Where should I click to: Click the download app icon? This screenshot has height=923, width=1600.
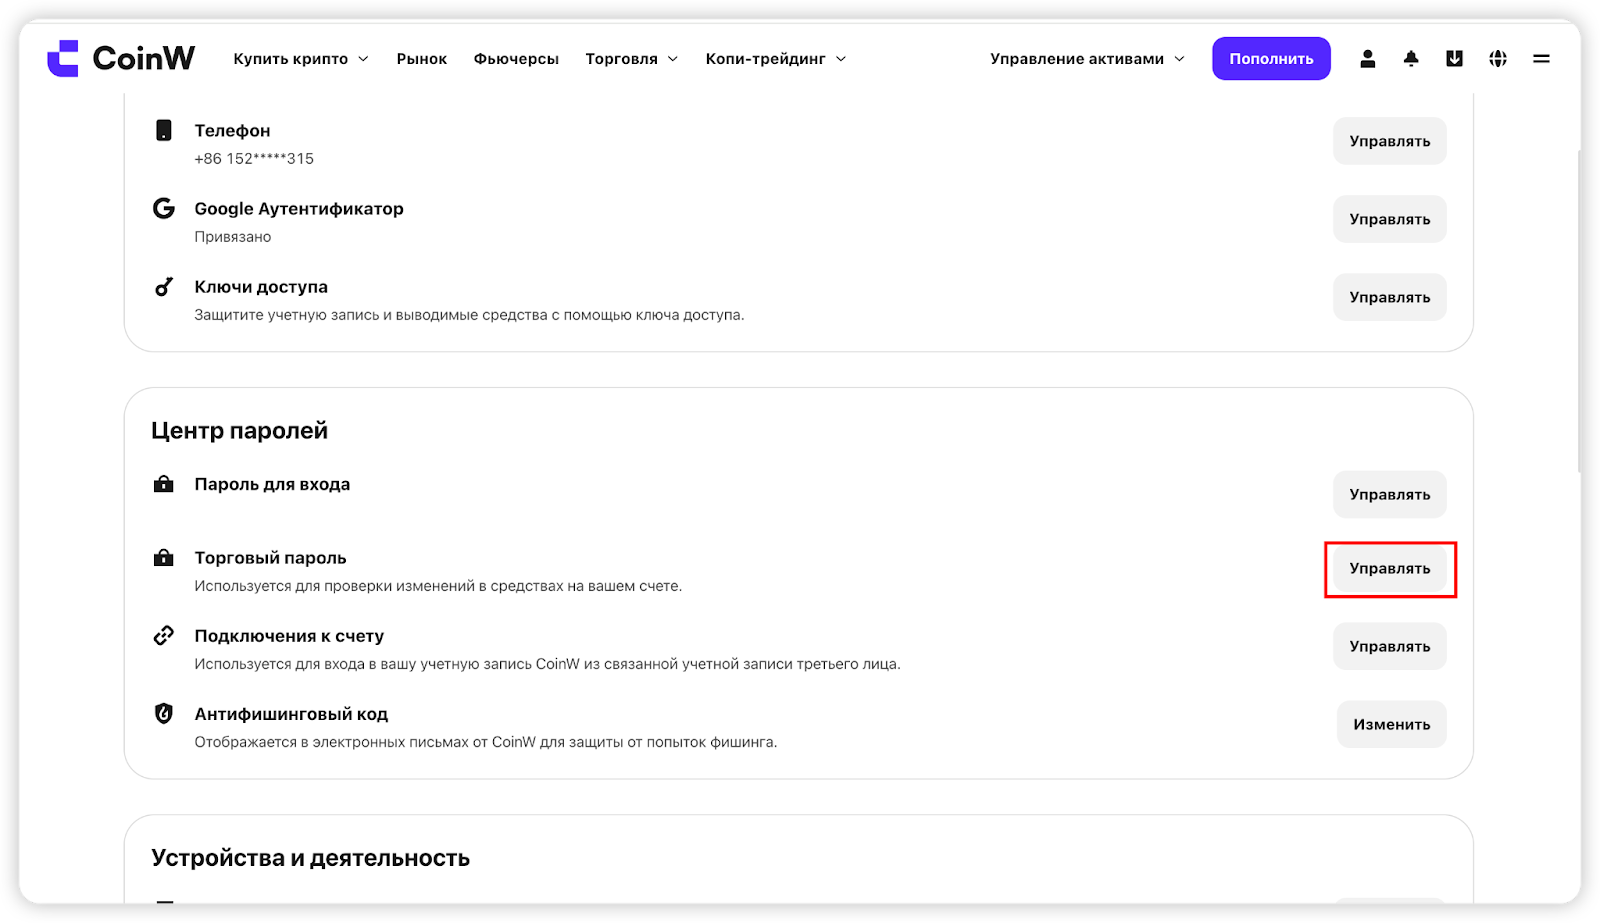(1454, 59)
